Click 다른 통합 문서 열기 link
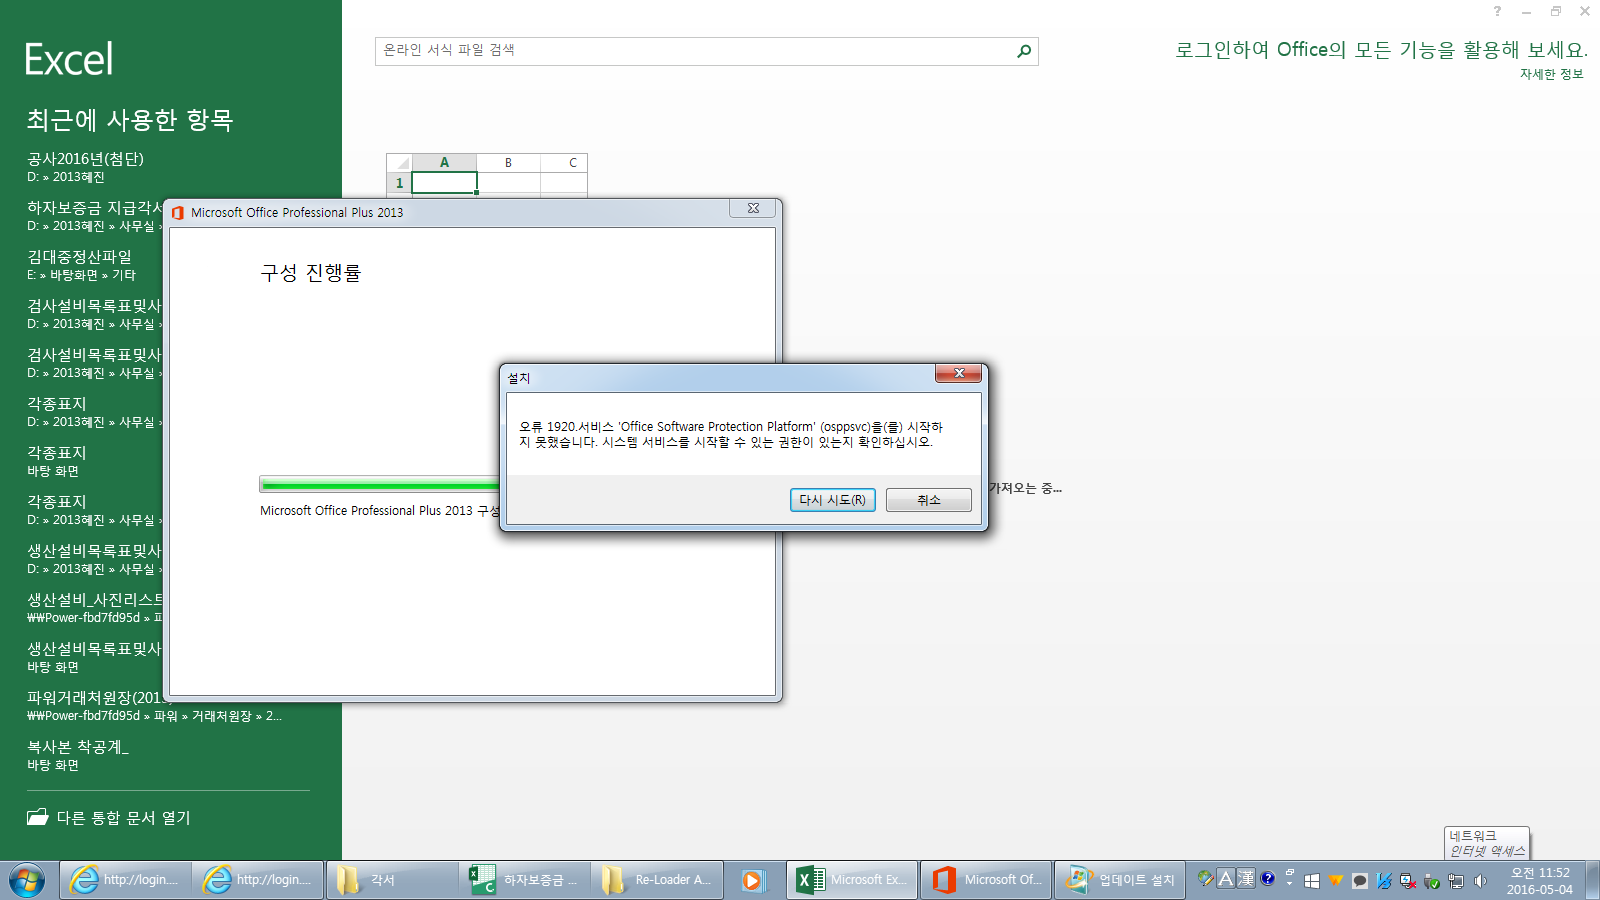 (x=123, y=818)
